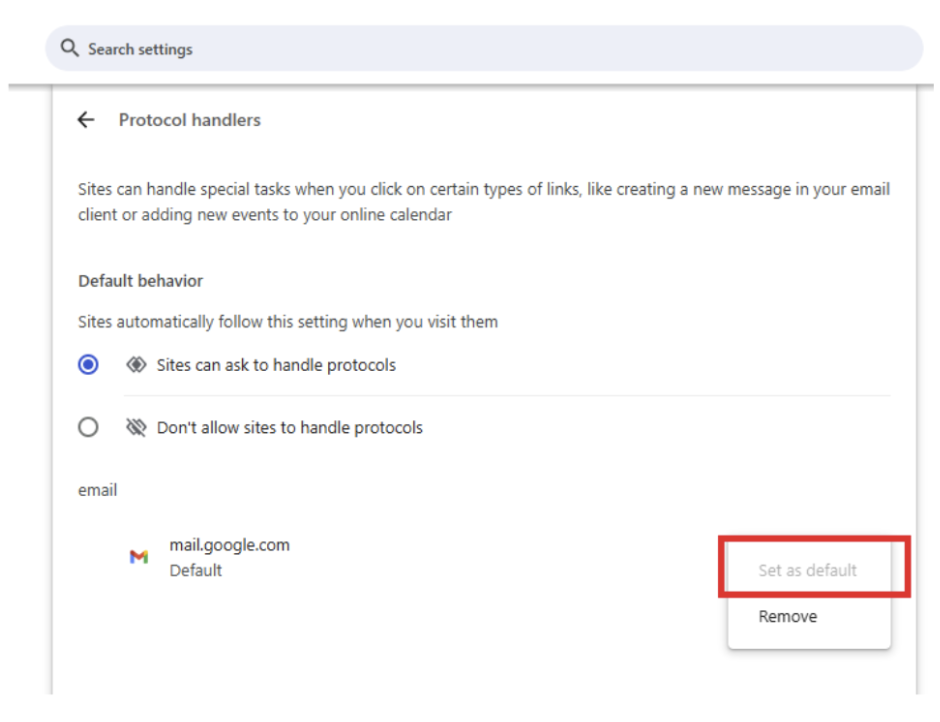Click the allow protocol handlers diamond icon
940x722 pixels.
[x=136, y=365]
